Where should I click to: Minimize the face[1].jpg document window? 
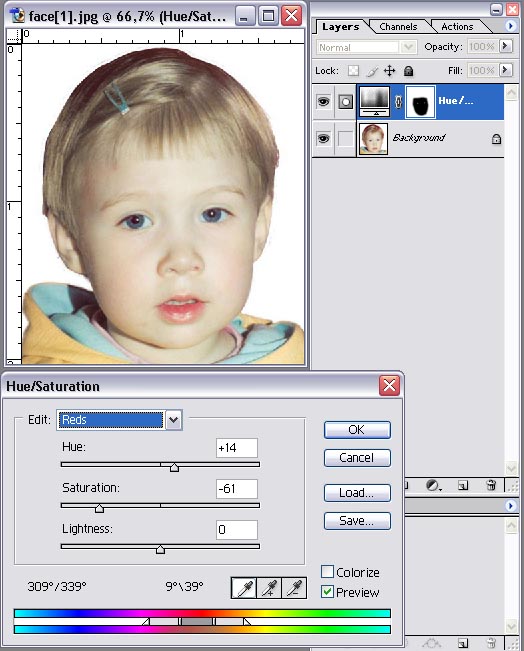point(245,16)
